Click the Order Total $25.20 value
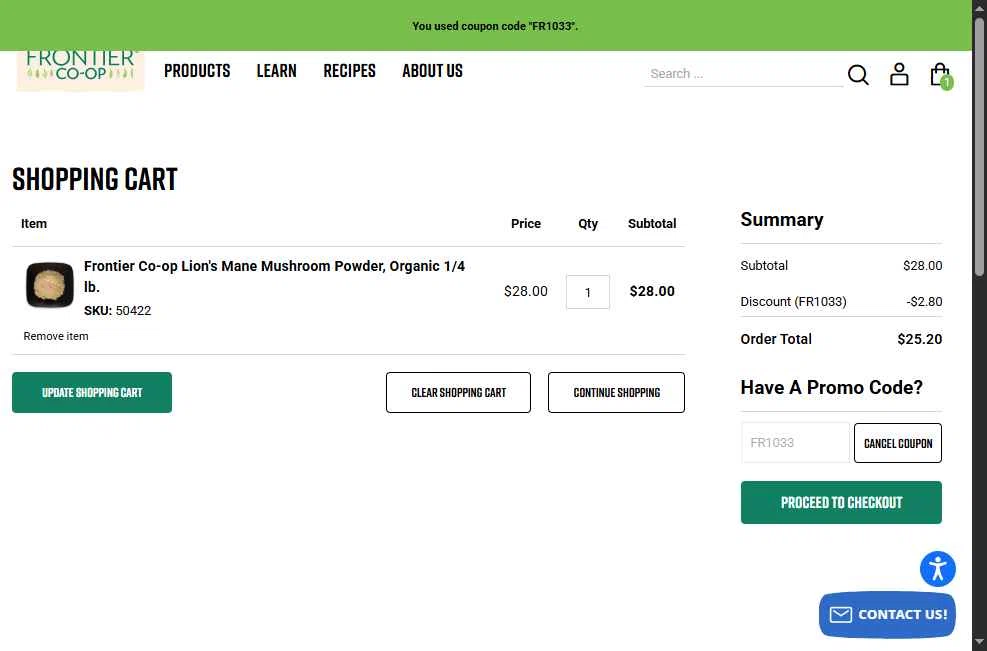The width and height of the screenshot is (987, 651). click(x=920, y=339)
